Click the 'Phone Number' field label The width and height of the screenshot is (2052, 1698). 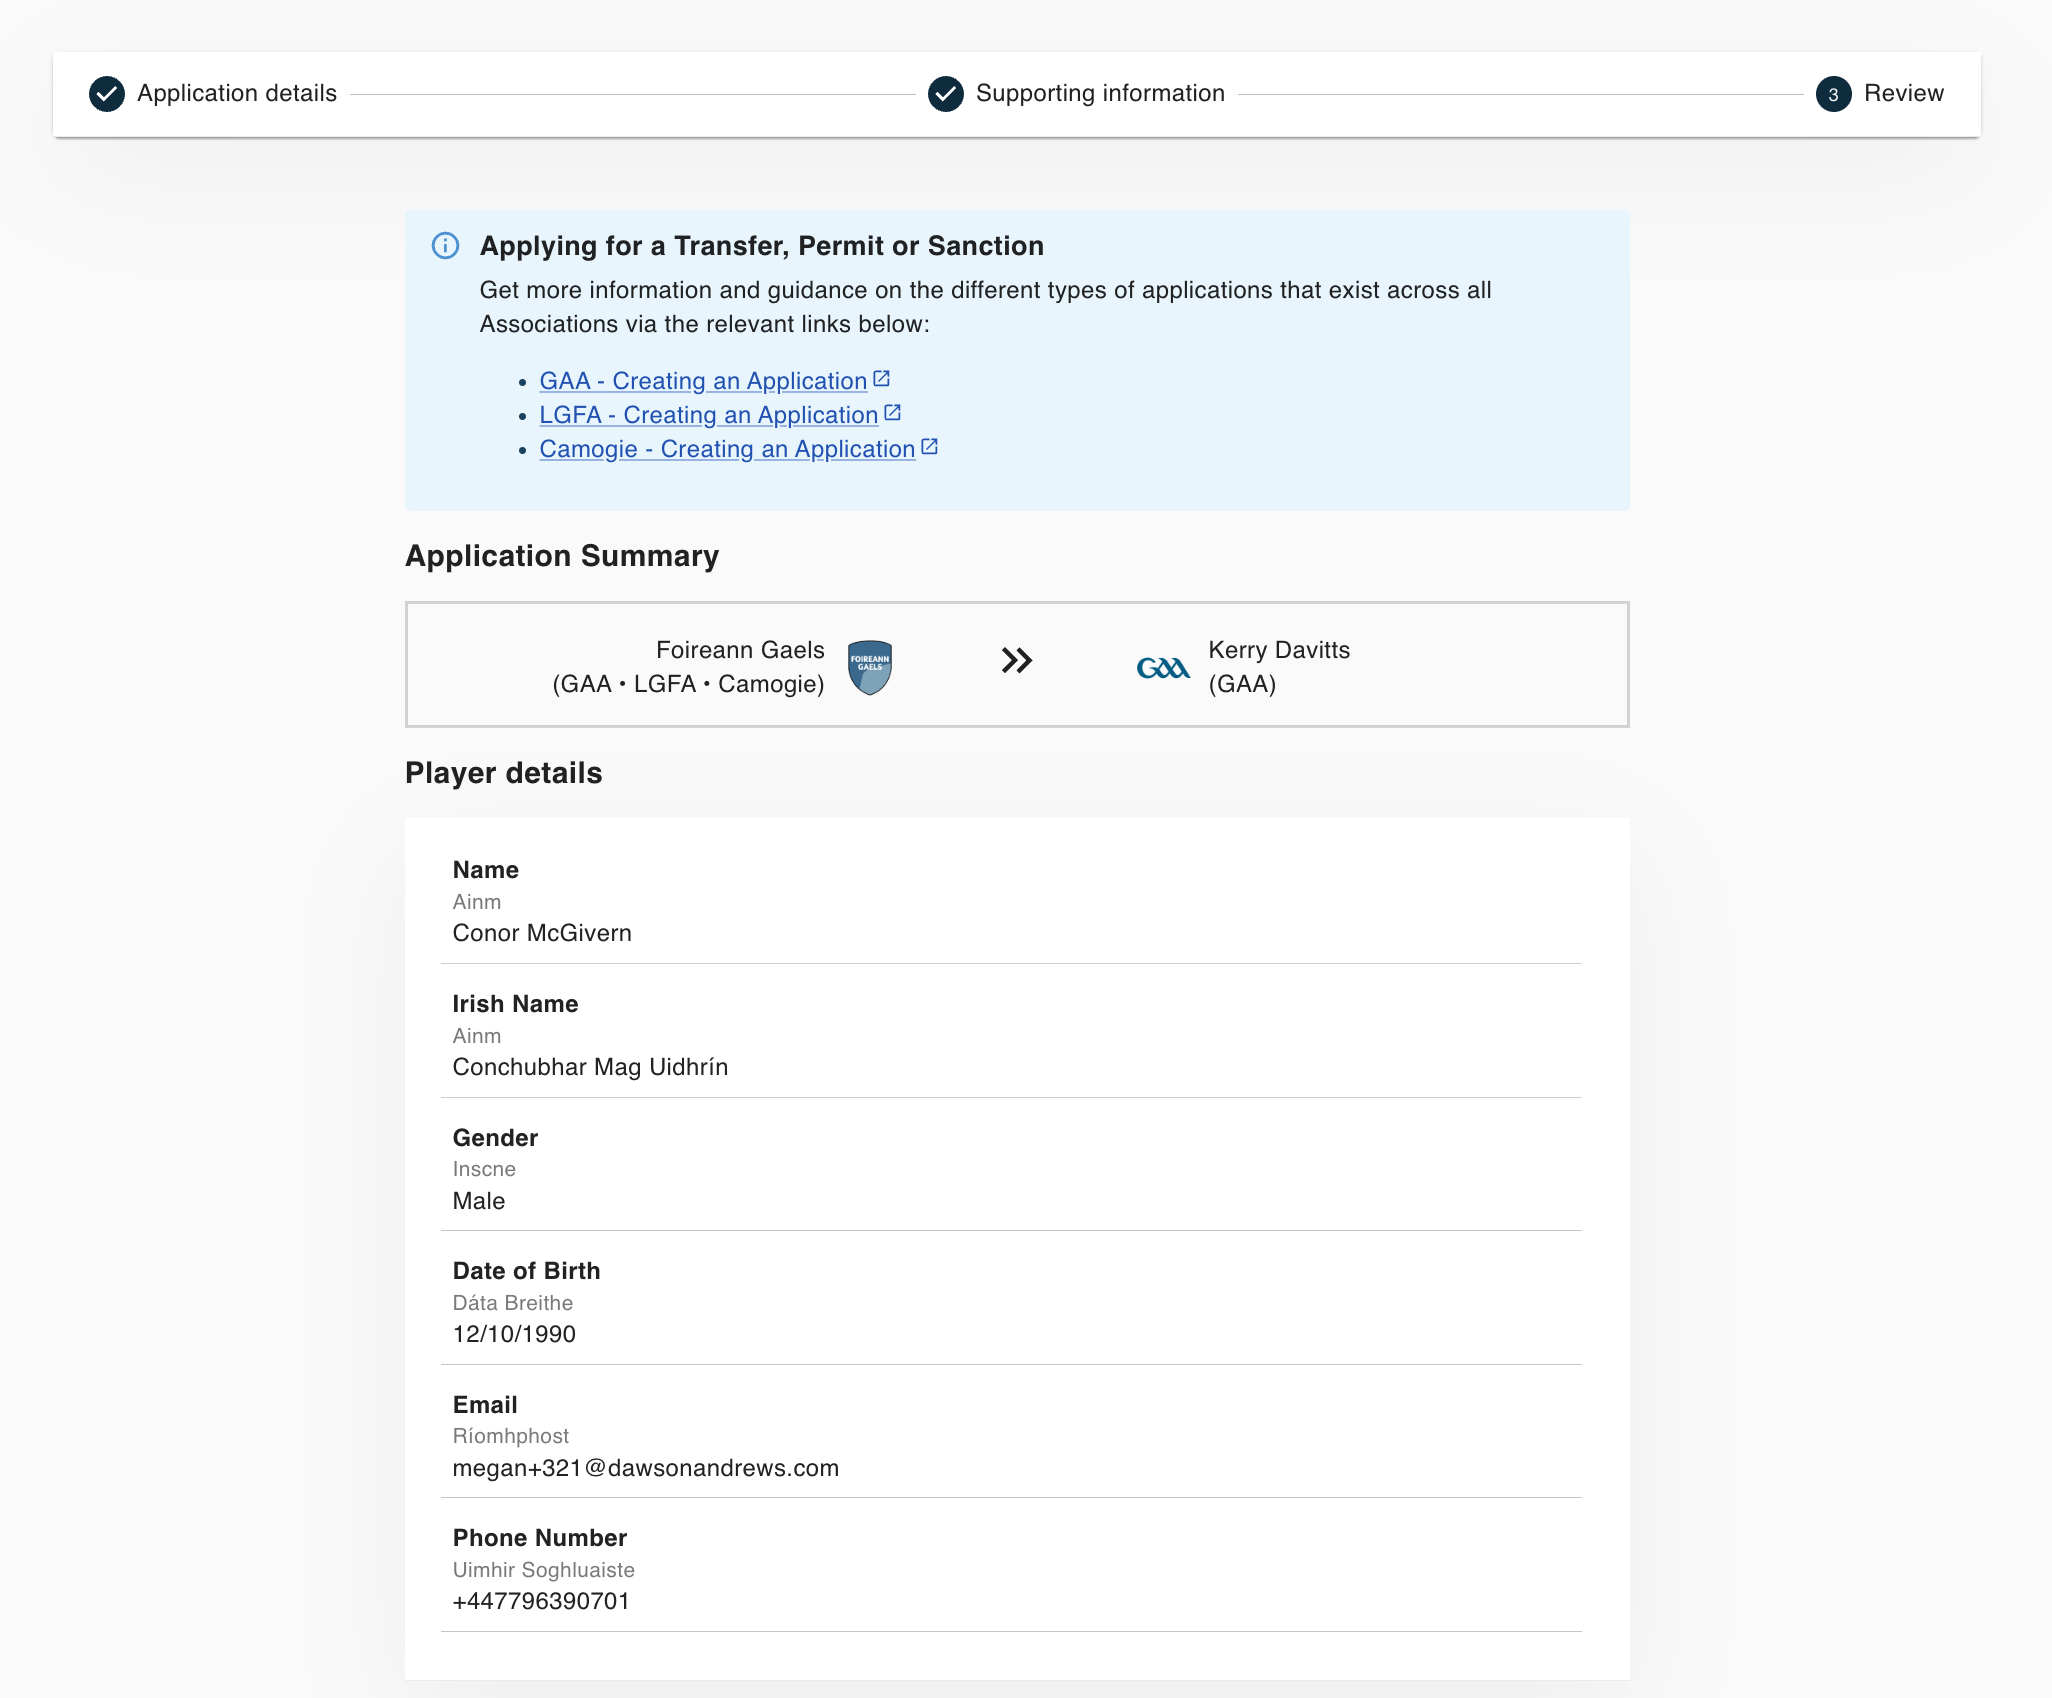540,1538
